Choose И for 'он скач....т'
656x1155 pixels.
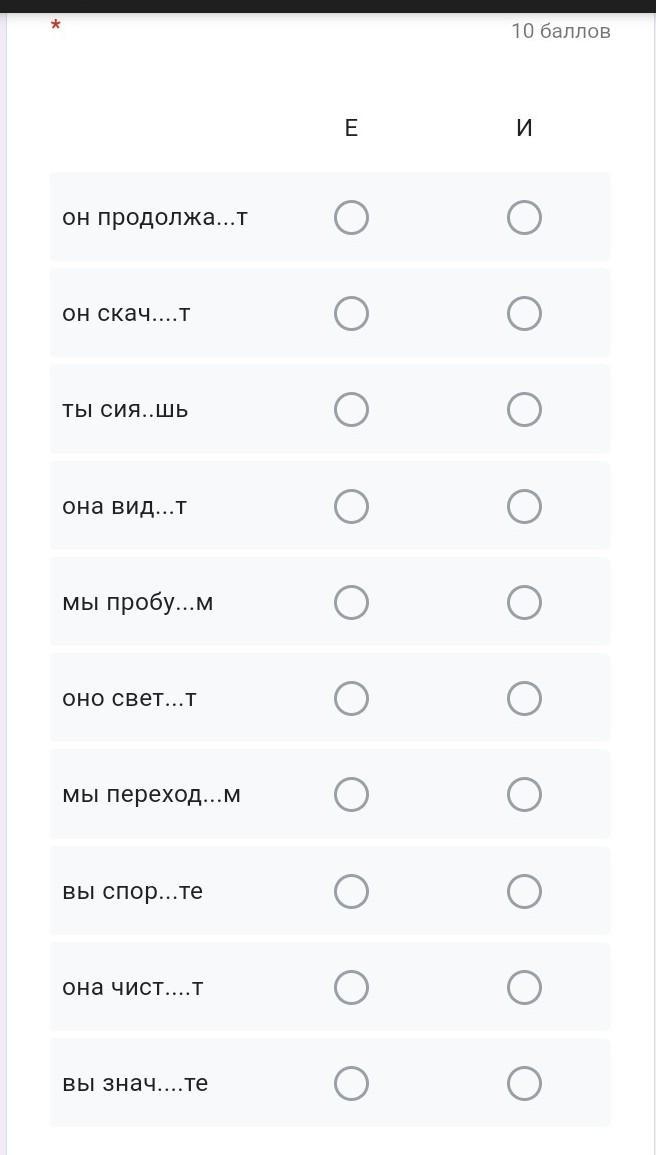click(x=524, y=313)
